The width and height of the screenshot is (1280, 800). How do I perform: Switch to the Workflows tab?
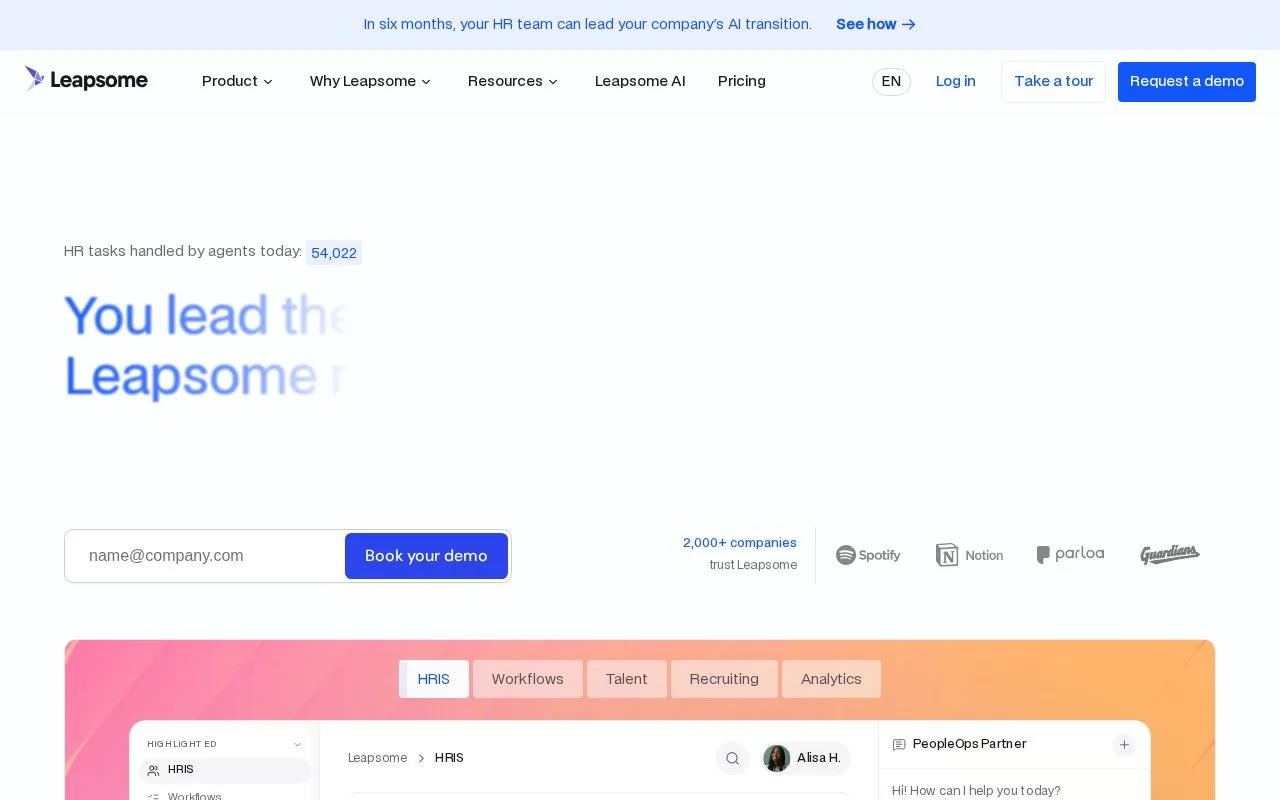pos(528,679)
